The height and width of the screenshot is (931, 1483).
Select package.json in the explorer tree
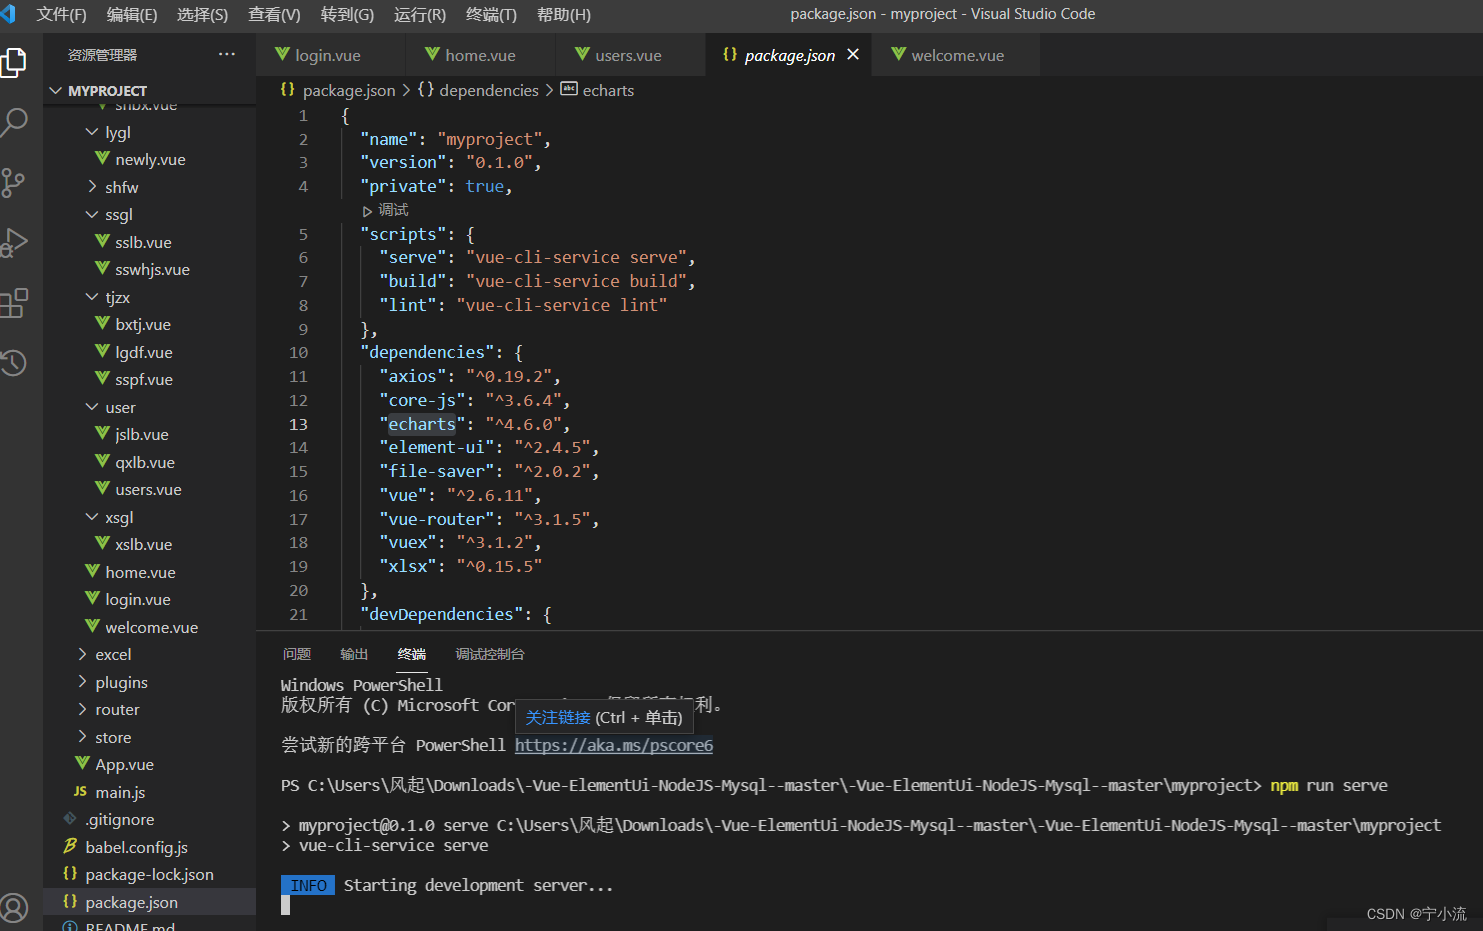[x=150, y=902]
